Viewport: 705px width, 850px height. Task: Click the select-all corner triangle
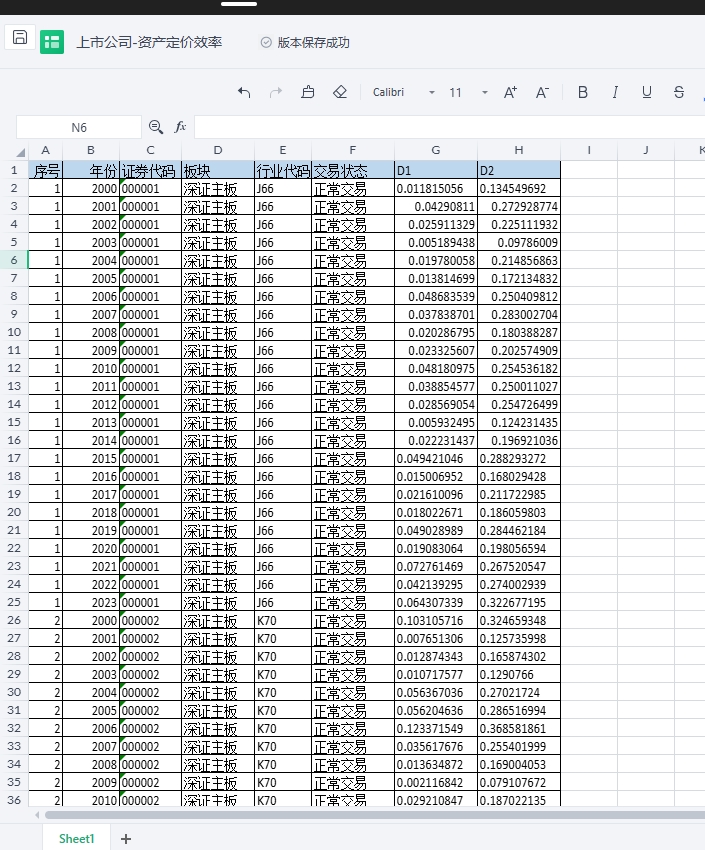[x=21, y=151]
